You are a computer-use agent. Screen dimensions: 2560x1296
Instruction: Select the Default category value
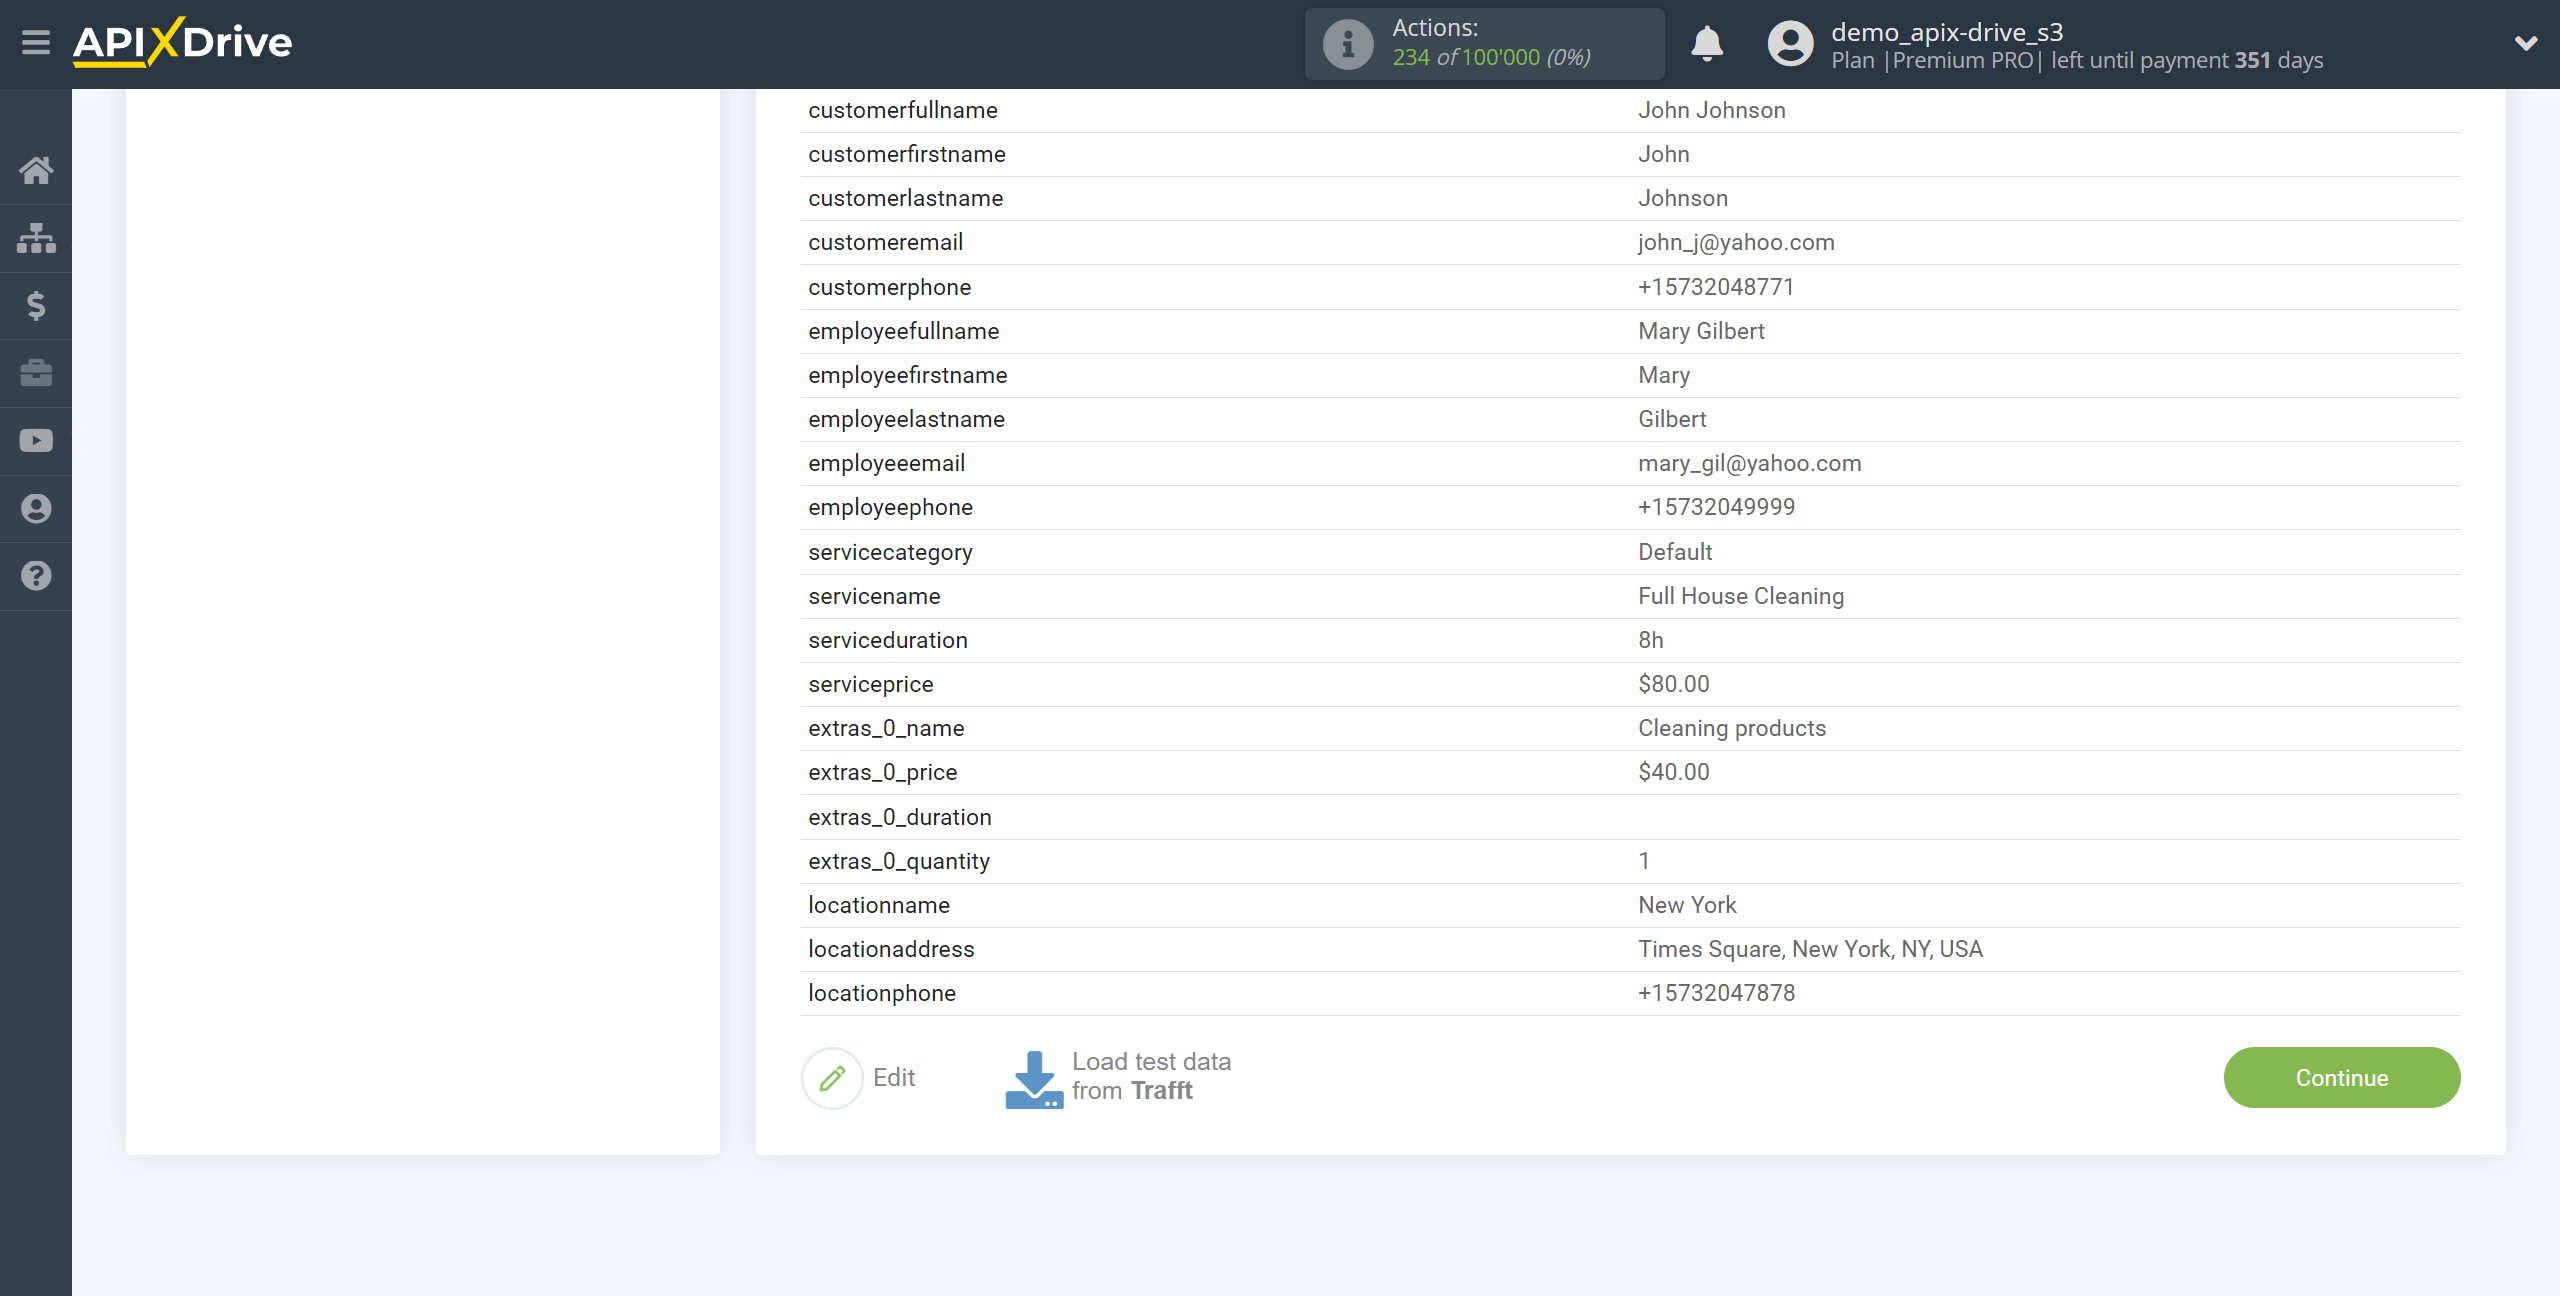1675,553
